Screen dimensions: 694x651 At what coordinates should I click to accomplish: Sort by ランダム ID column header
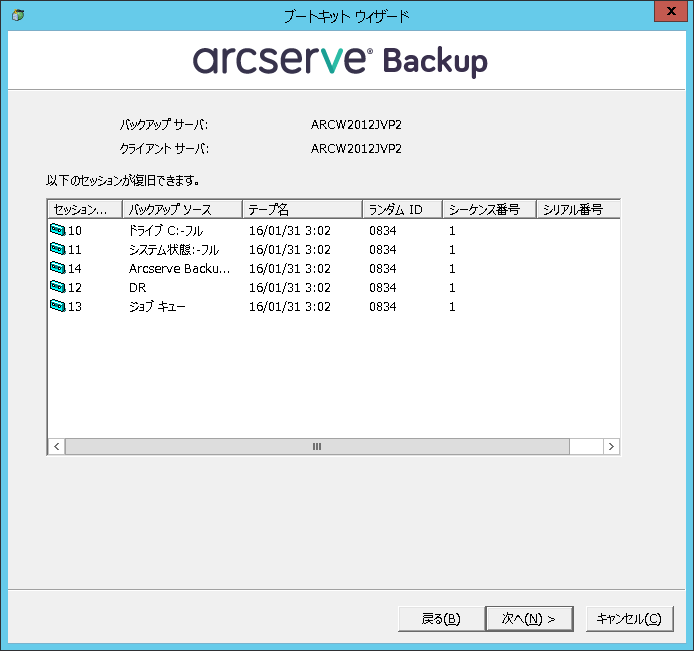coord(402,209)
